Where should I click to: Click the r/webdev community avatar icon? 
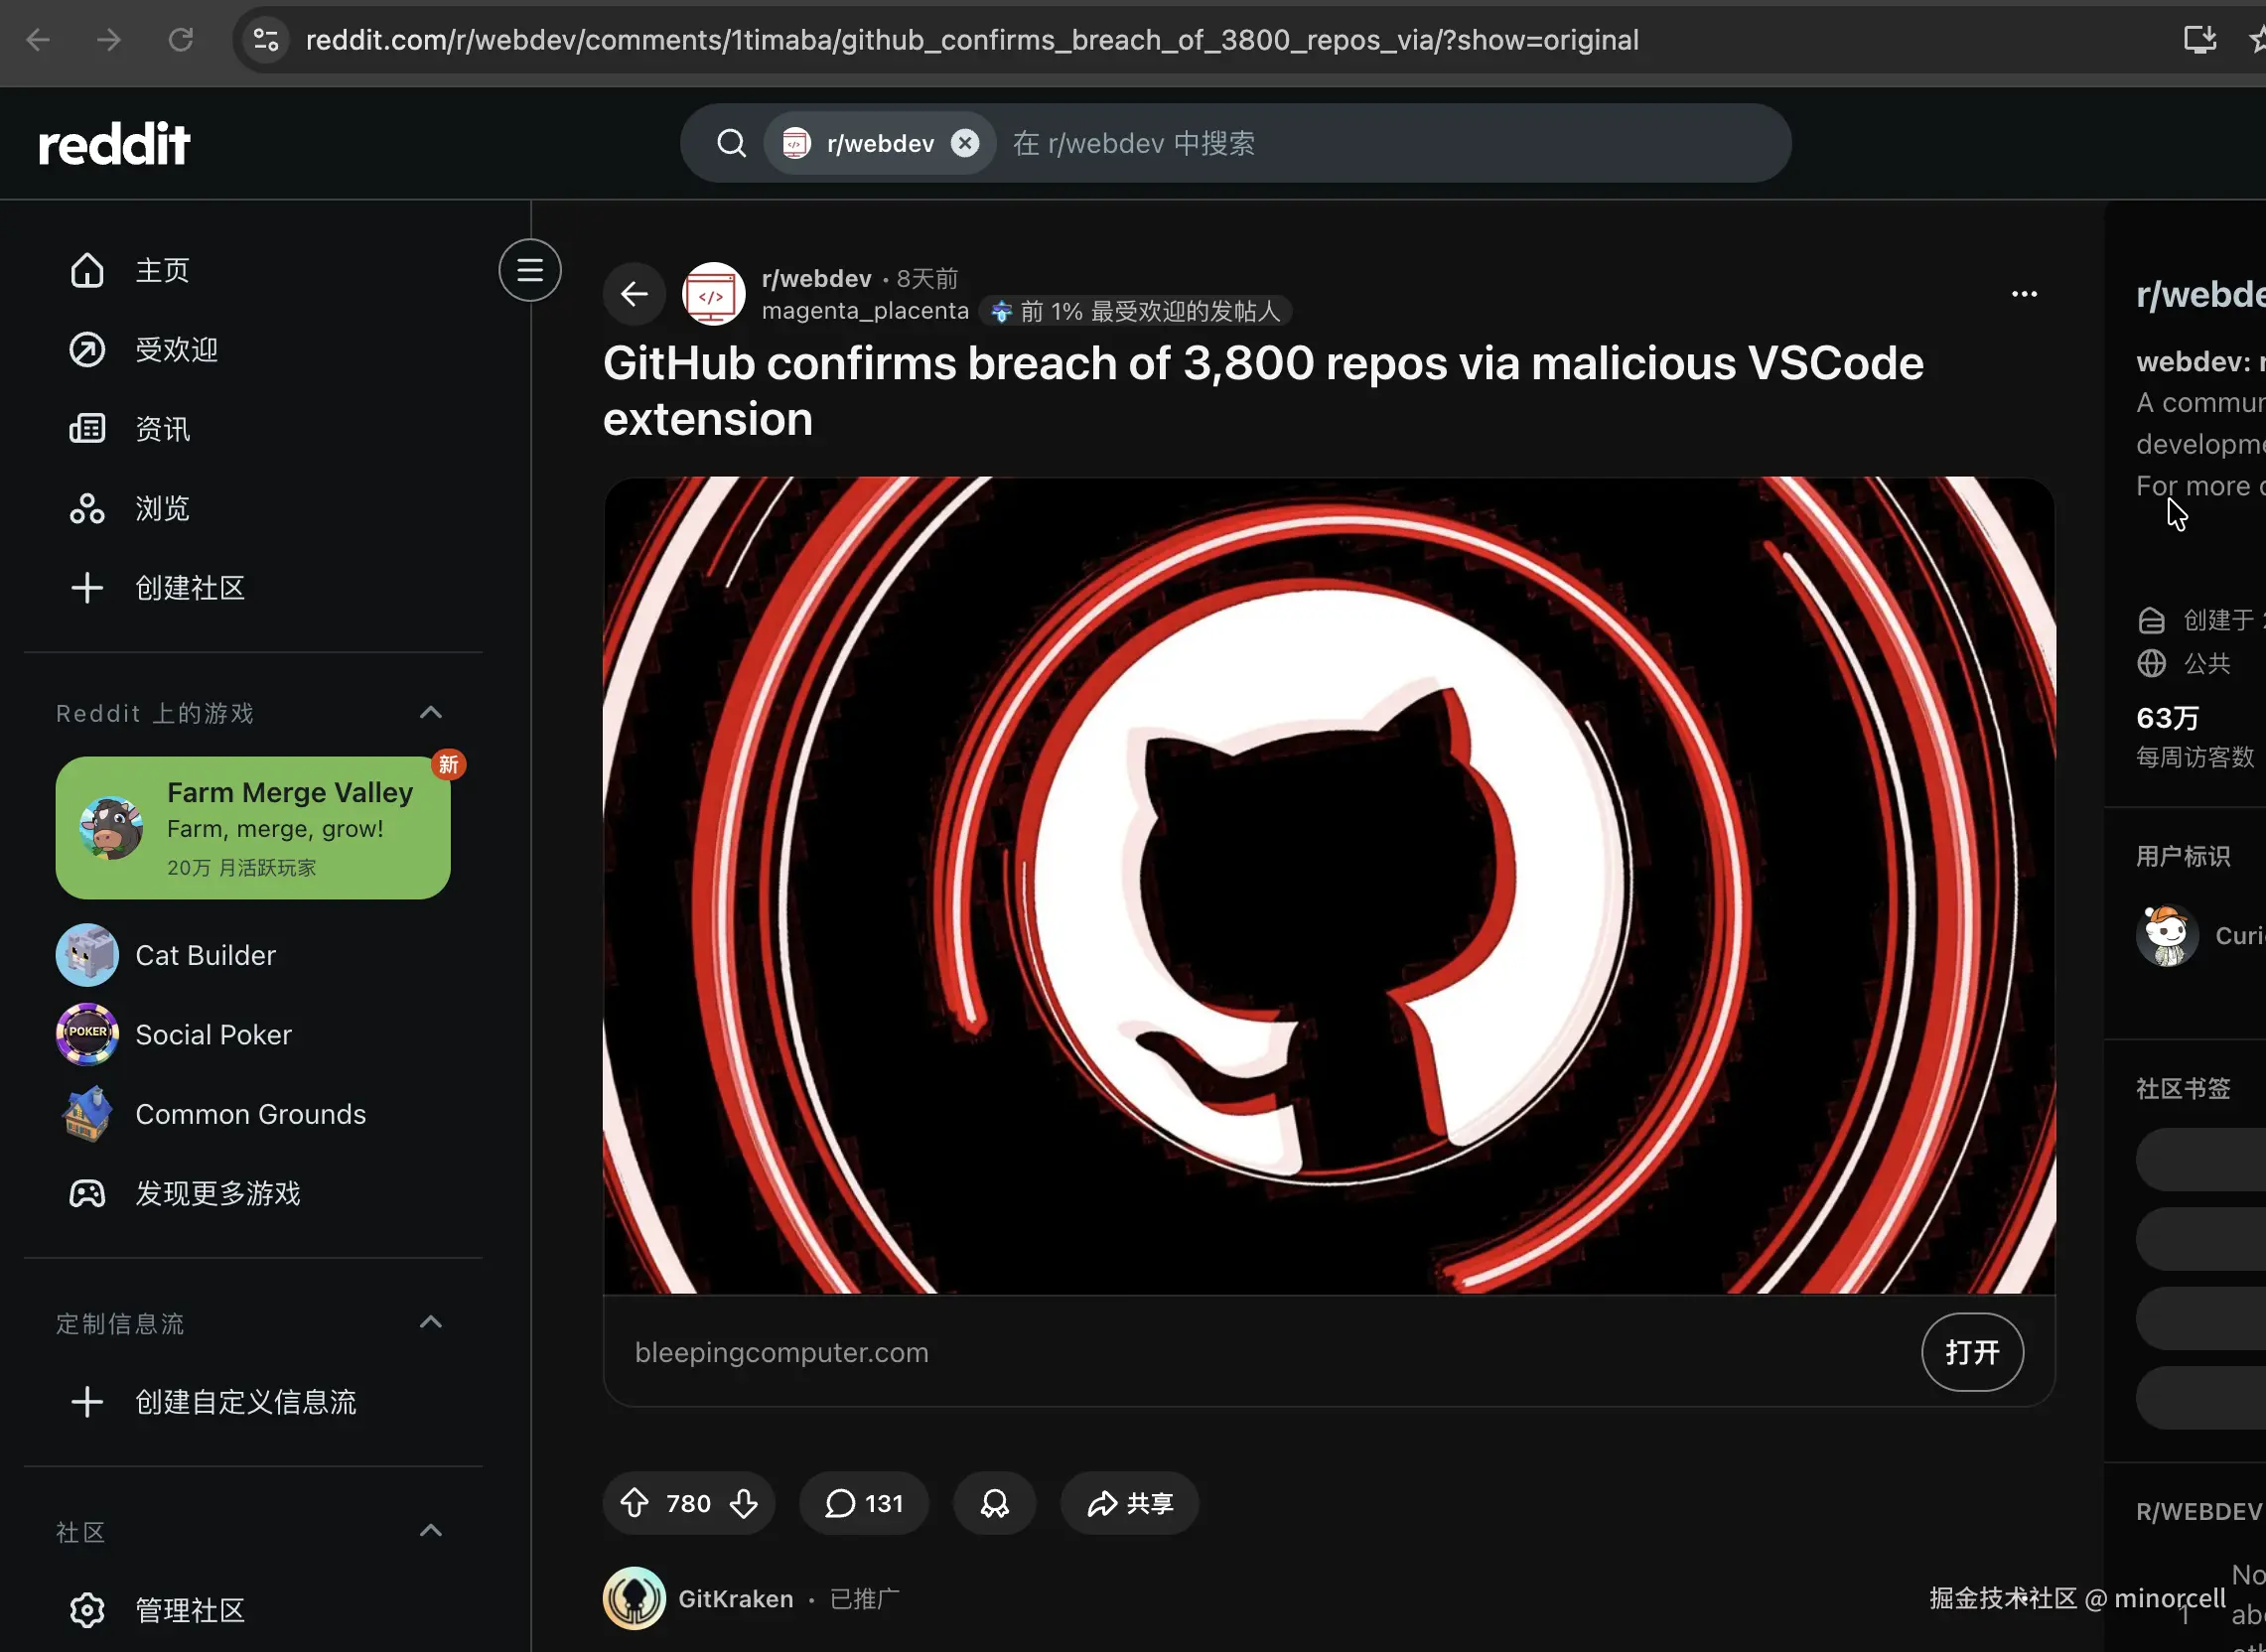[x=713, y=294]
